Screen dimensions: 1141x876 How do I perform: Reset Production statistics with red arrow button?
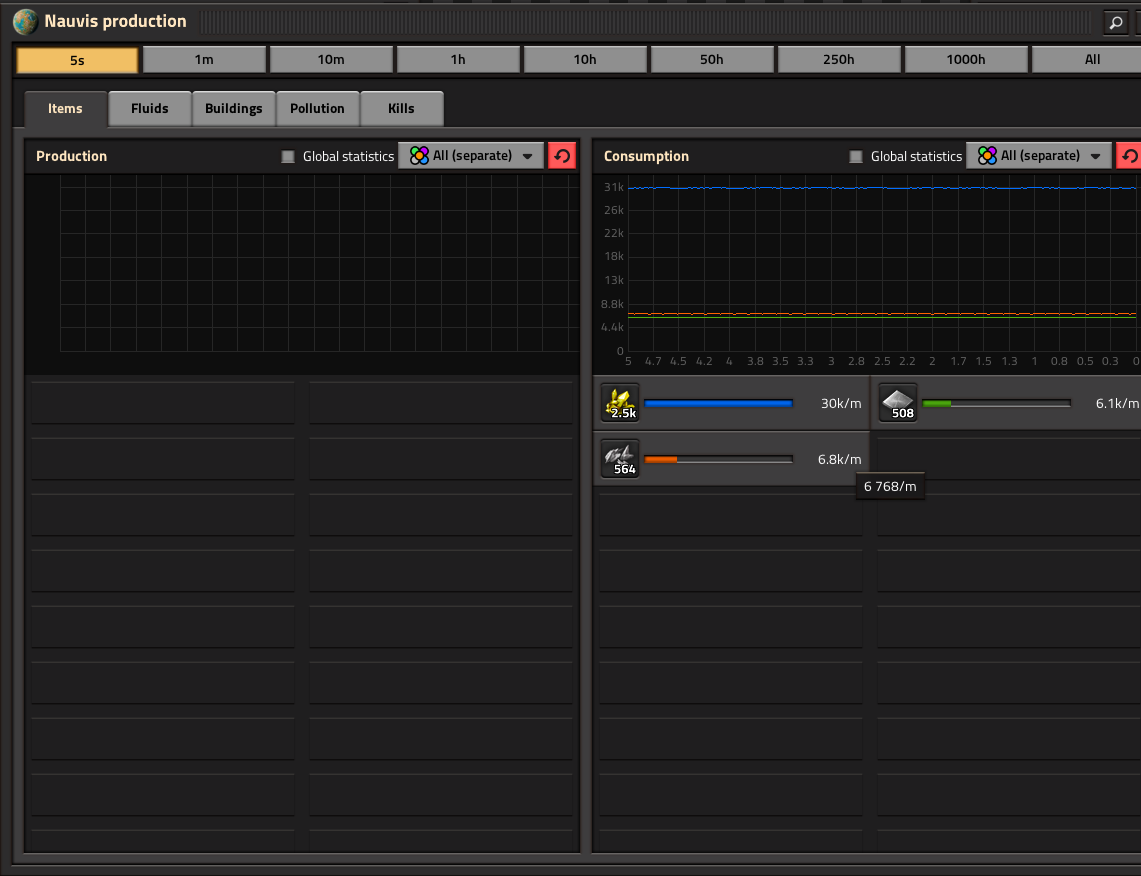click(562, 156)
